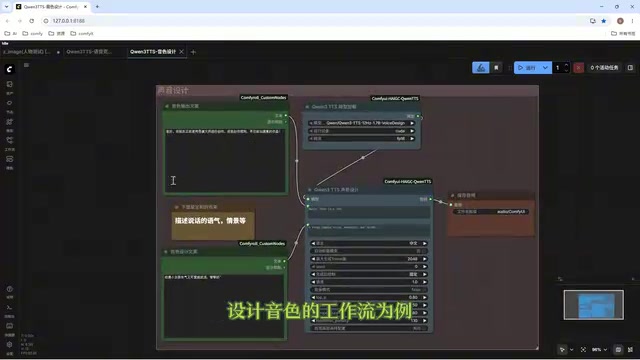The width and height of the screenshot is (640, 360).
Task: Click the browser profile avatar
Action: point(620,21)
